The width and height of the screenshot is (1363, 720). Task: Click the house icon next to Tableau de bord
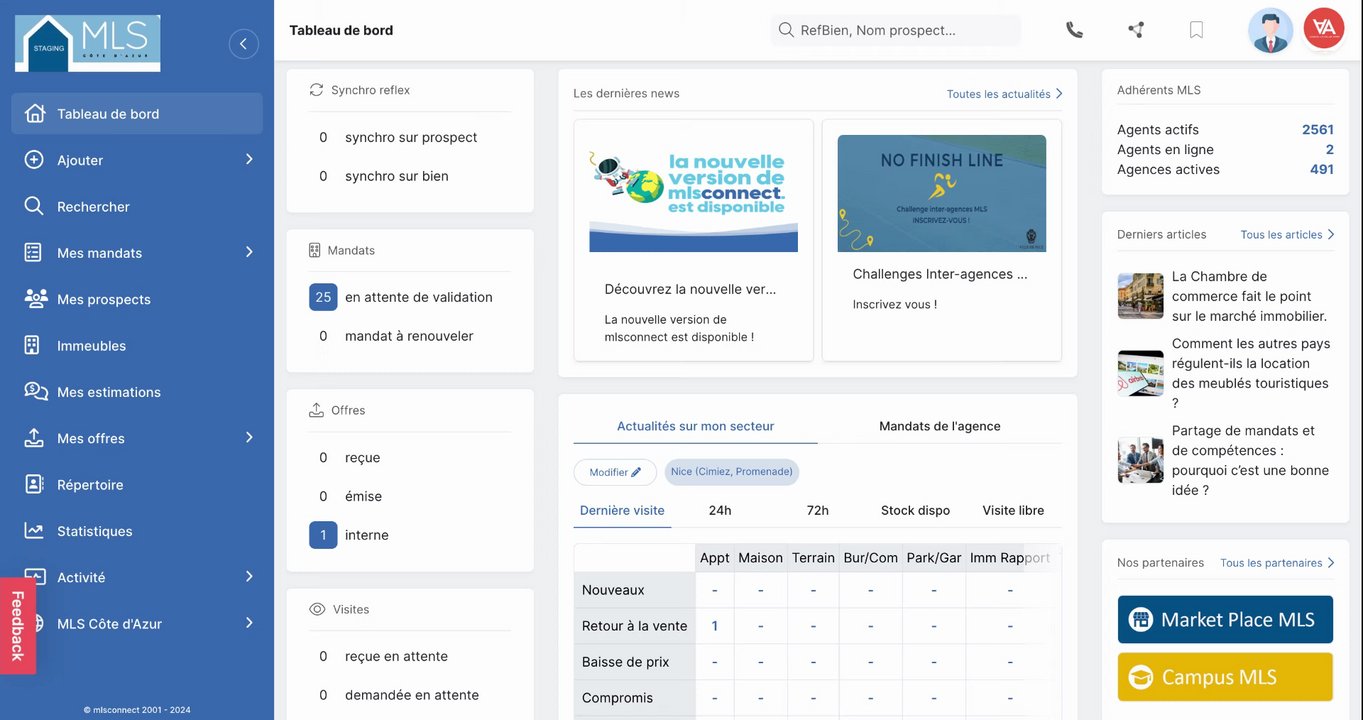[34, 113]
